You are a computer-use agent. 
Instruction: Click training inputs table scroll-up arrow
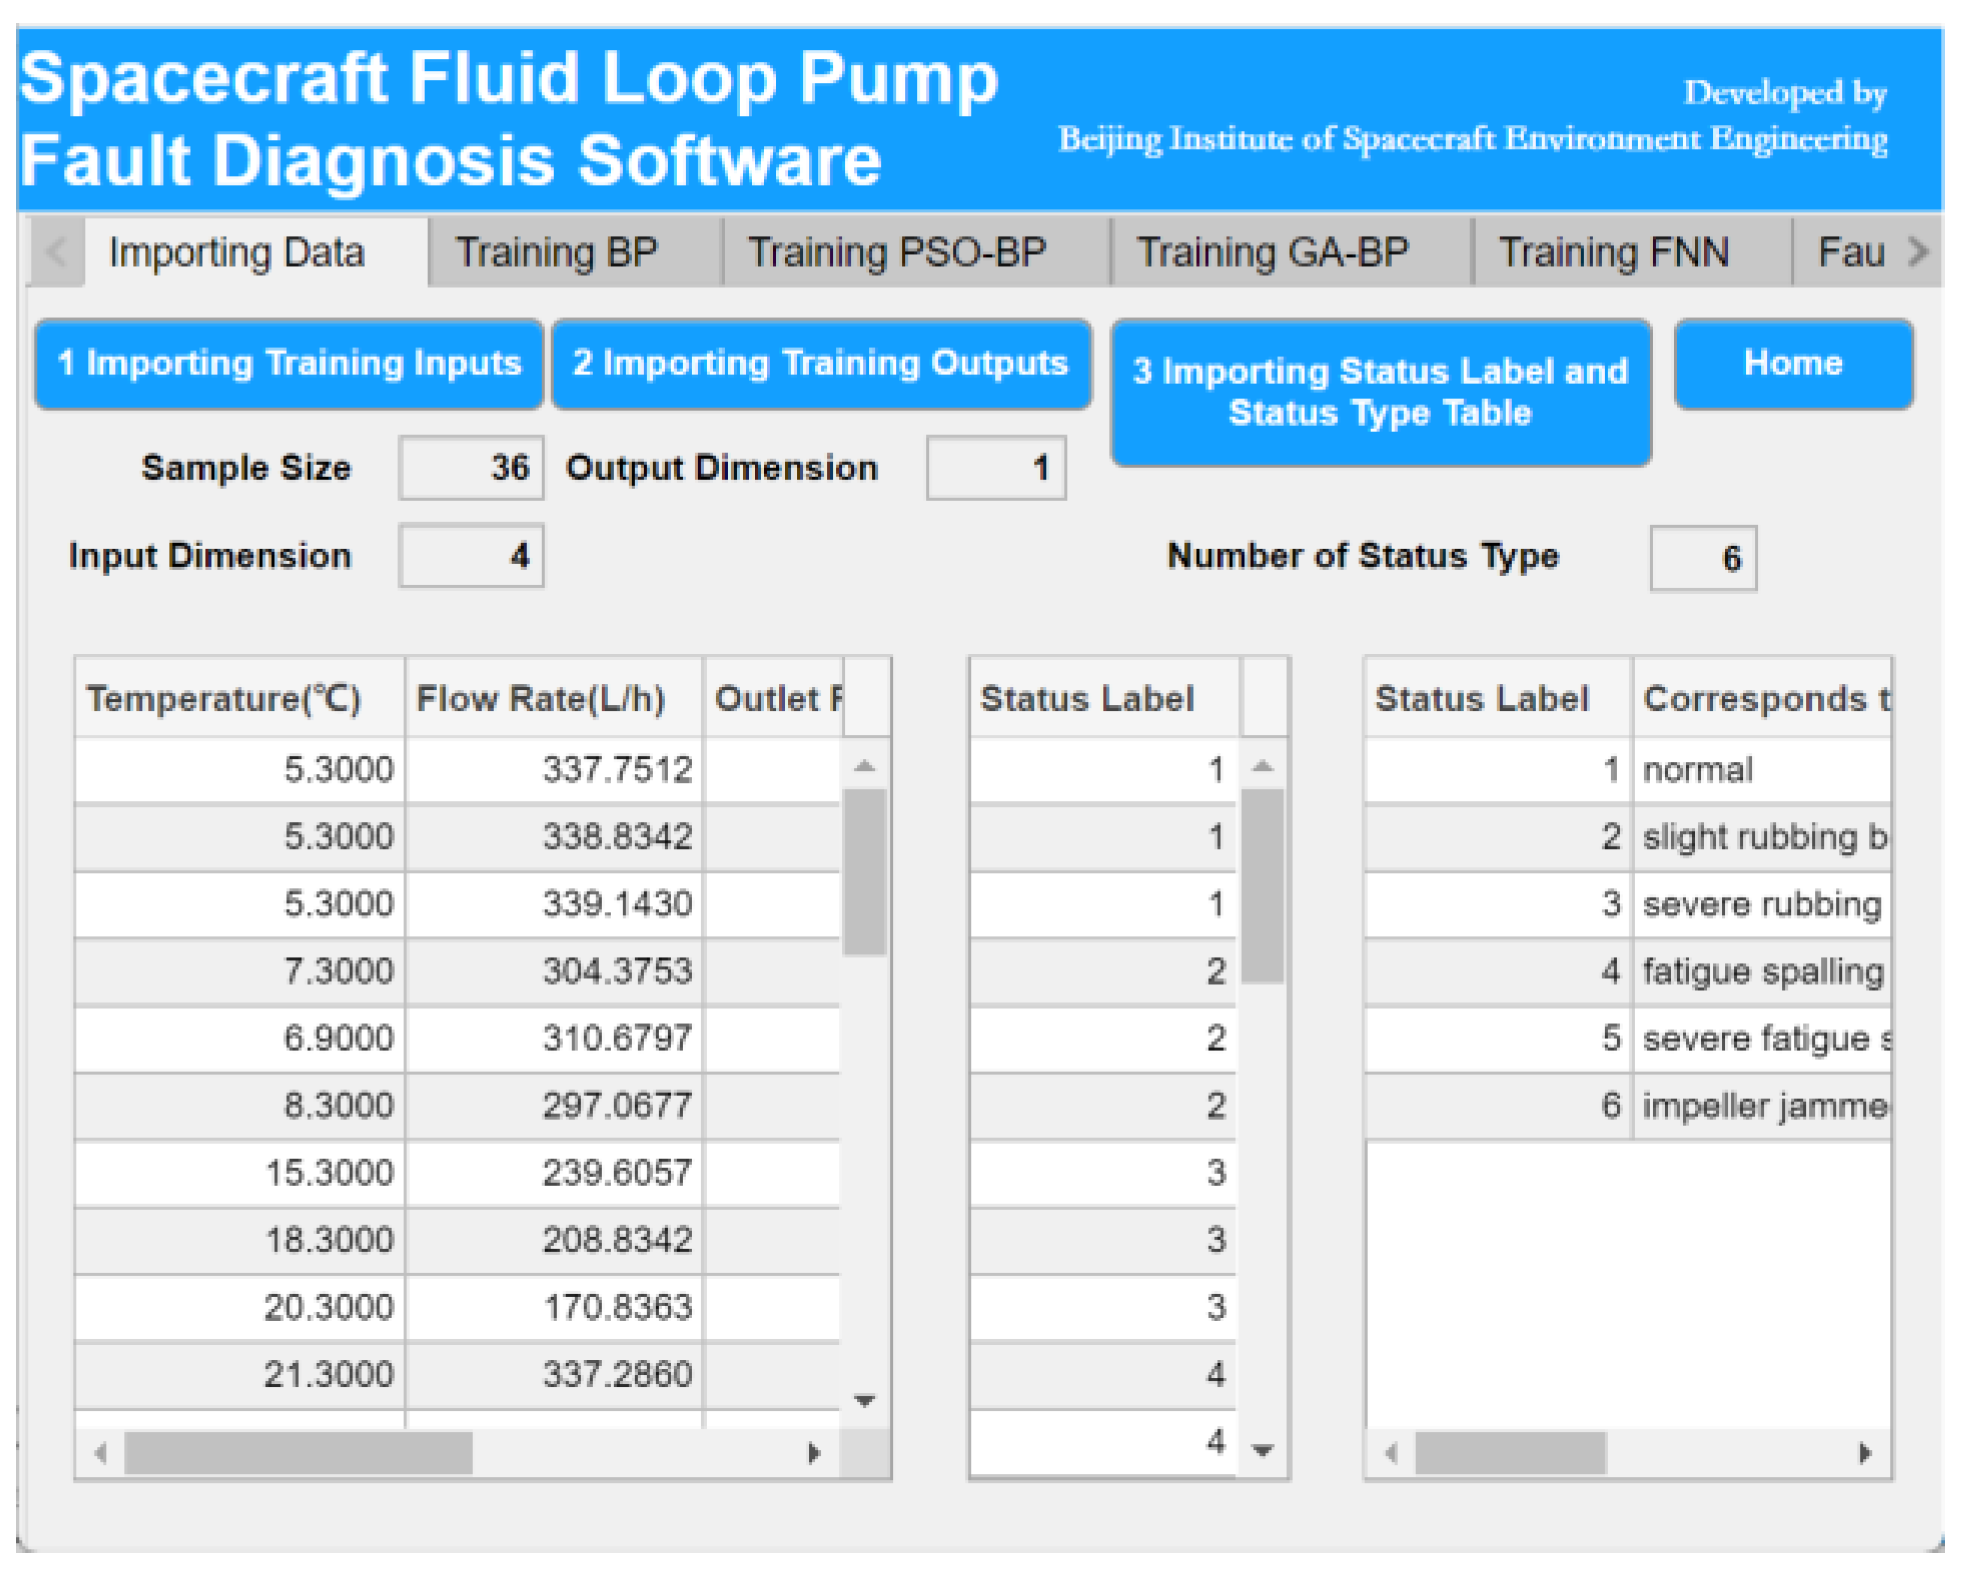(865, 767)
